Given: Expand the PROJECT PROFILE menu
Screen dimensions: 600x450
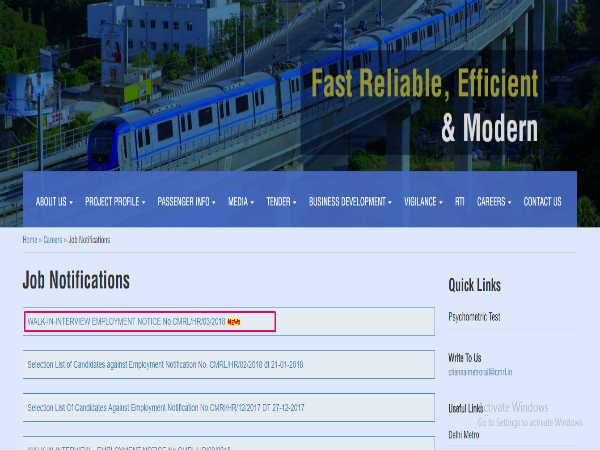Looking at the screenshot, I should pos(115,202).
